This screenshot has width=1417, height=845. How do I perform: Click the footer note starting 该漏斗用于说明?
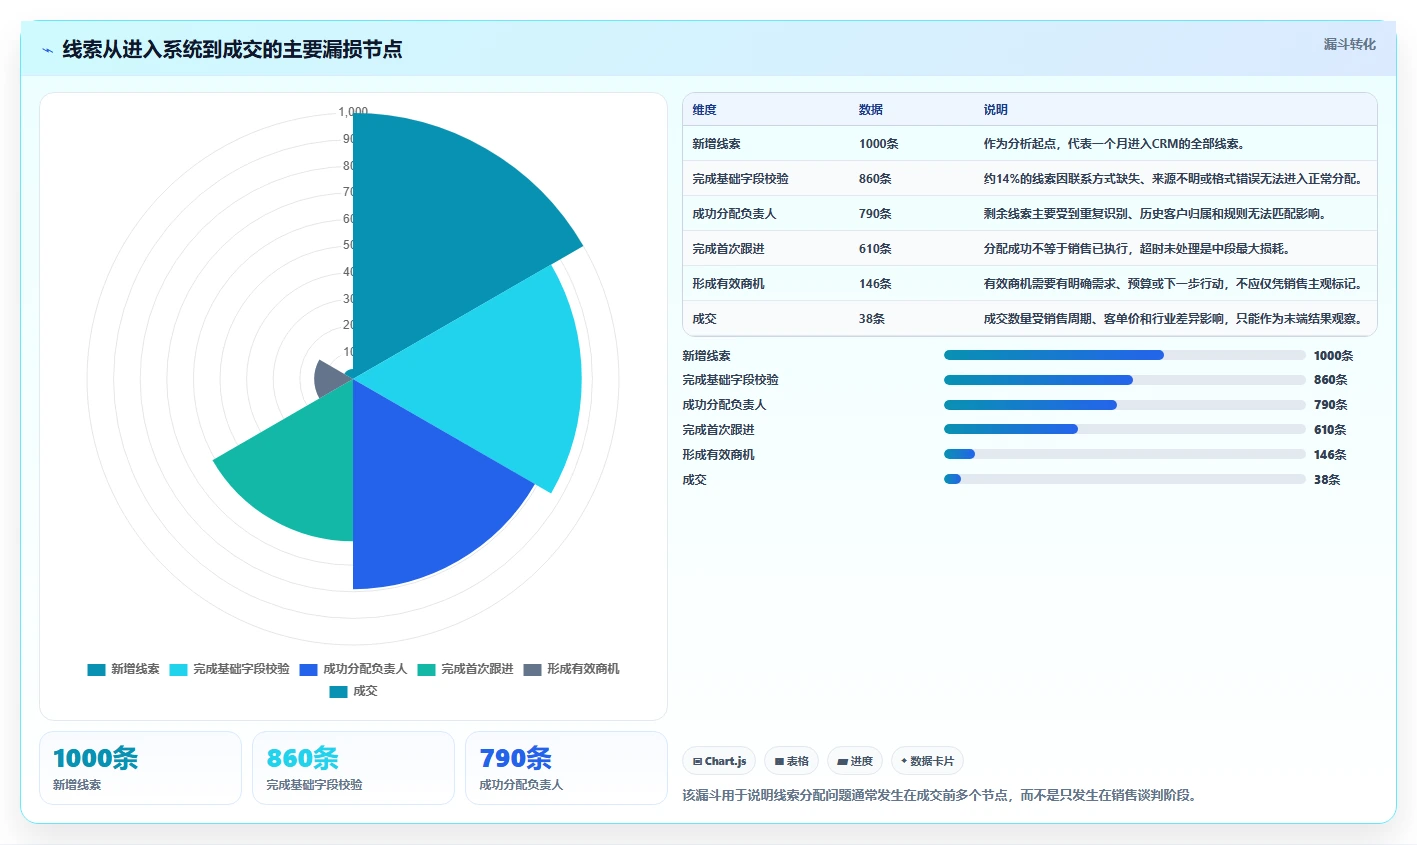[x=940, y=796]
